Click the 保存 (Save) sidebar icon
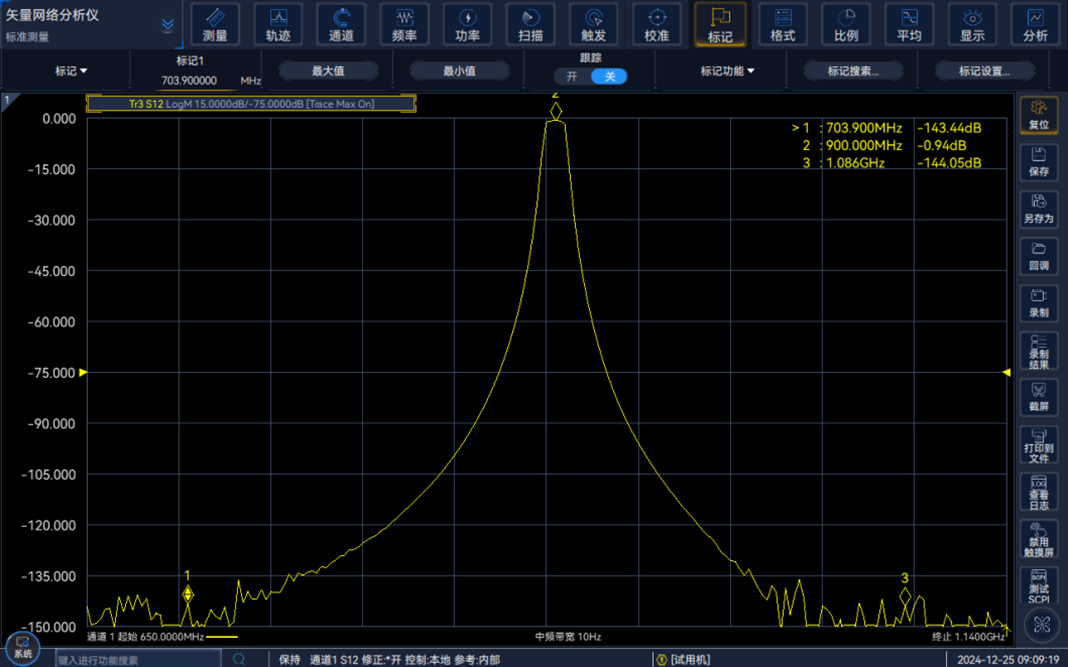The height and width of the screenshot is (667, 1068). click(x=1039, y=161)
